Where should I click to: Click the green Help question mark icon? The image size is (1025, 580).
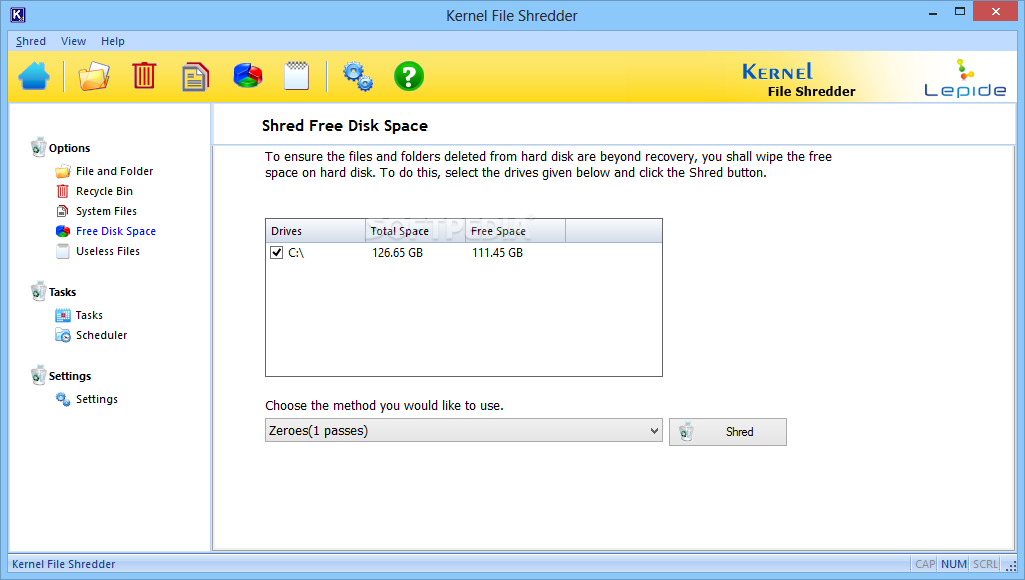pyautogui.click(x=409, y=77)
